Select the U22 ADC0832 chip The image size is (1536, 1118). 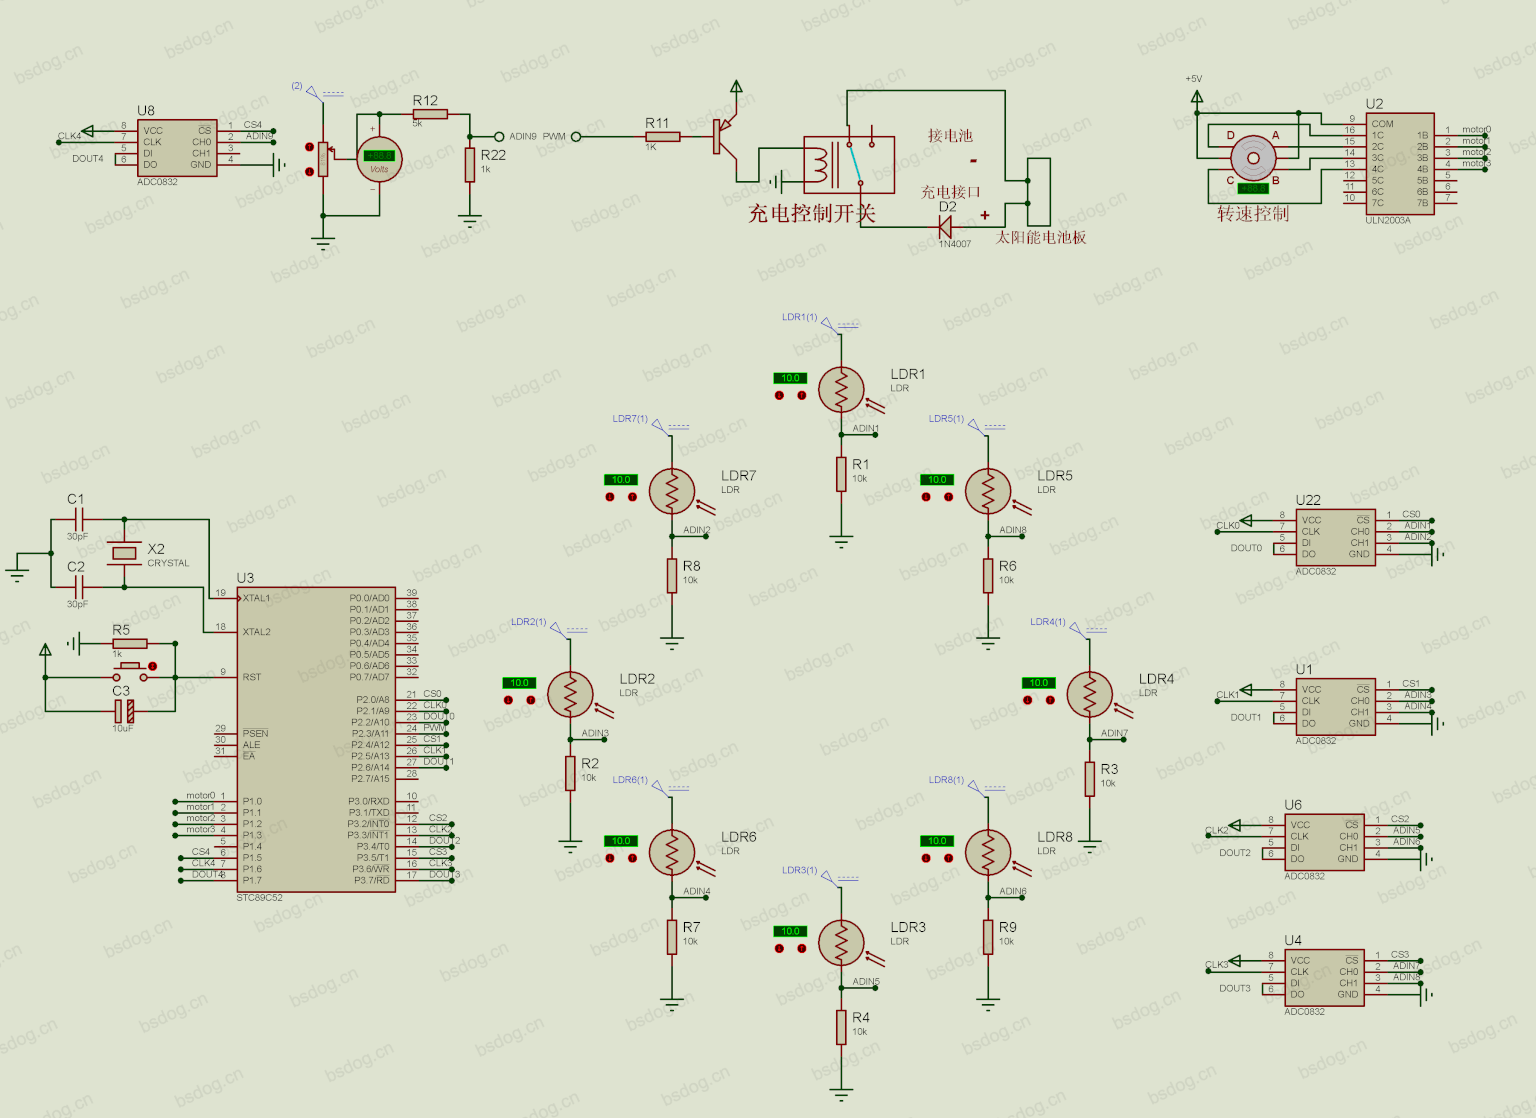pyautogui.click(x=1336, y=538)
